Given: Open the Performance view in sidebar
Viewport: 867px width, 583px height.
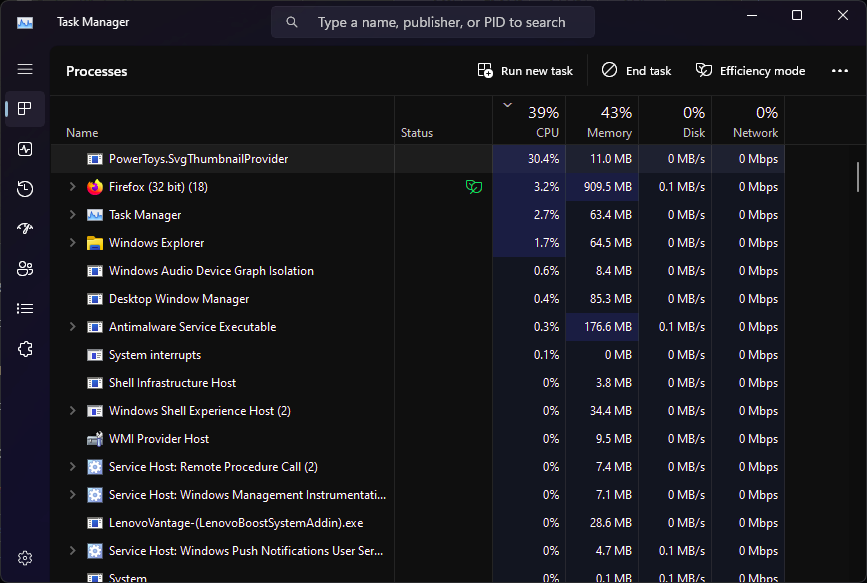Looking at the screenshot, I should pos(24,149).
